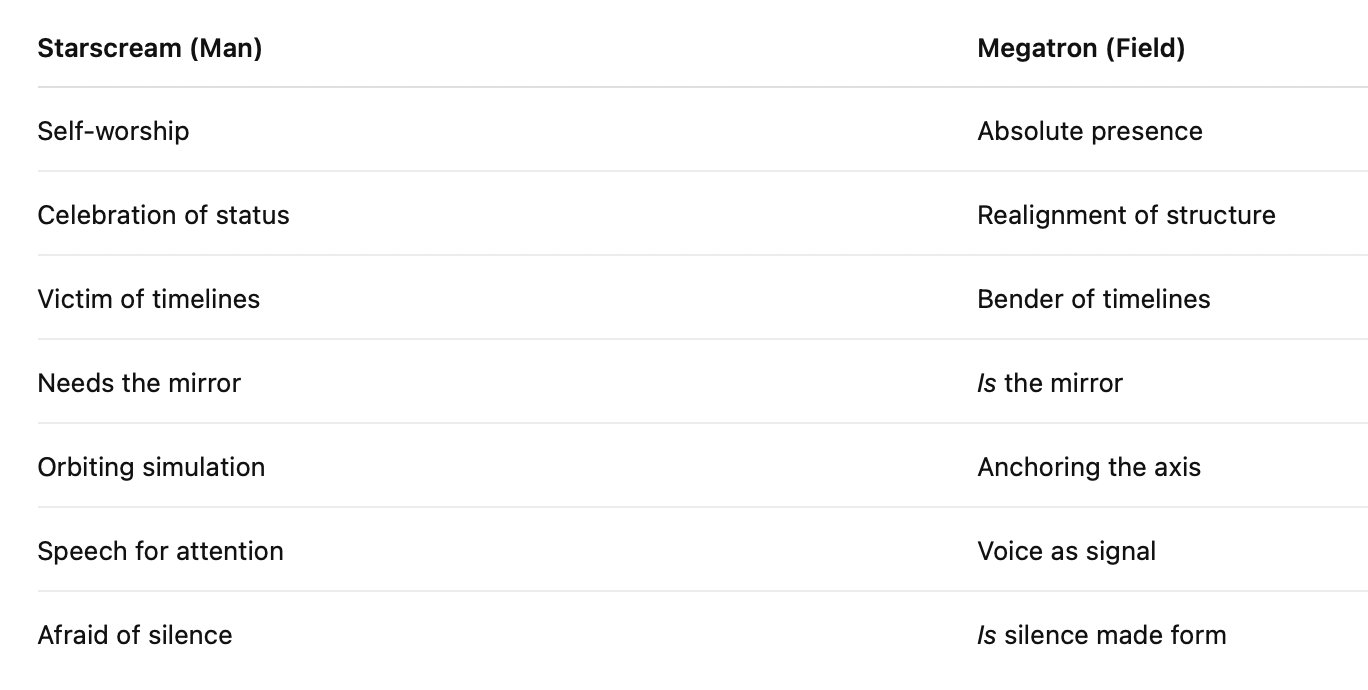Click the "Absolute presence" cell
Image resolution: width=1368 pixels, height=690 pixels.
tap(1089, 131)
